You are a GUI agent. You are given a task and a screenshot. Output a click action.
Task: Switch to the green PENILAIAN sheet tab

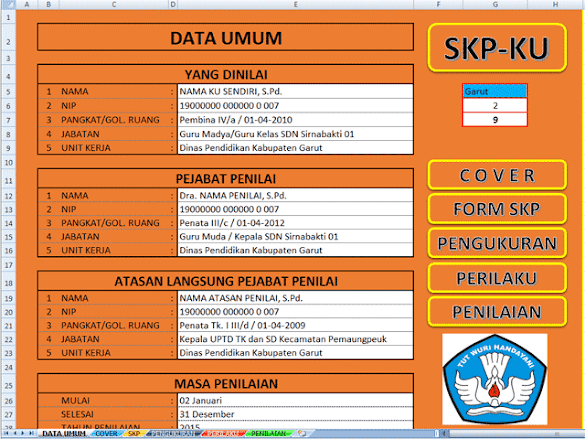(269, 433)
